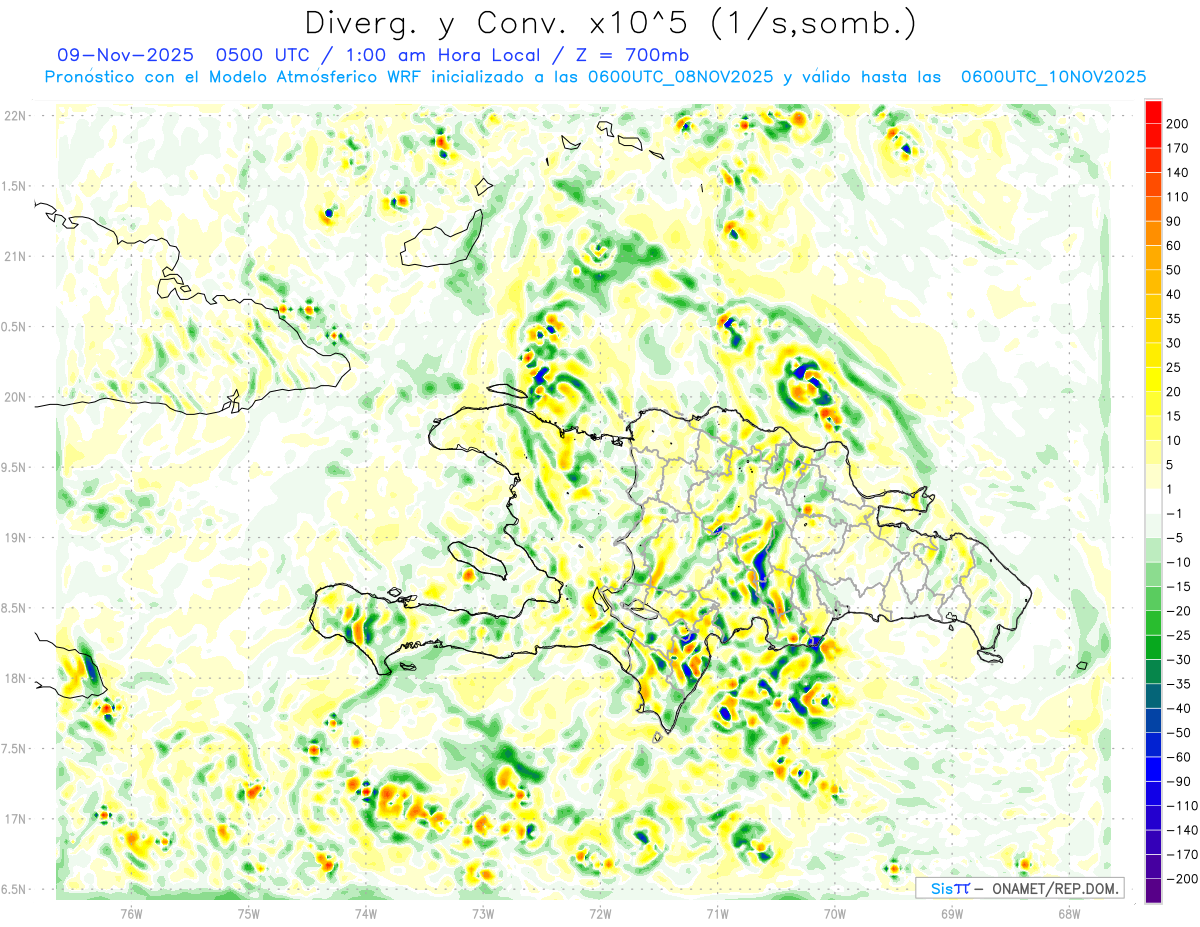Click the colorbar value label '-1'
The image size is (1200, 927).
1174,514
